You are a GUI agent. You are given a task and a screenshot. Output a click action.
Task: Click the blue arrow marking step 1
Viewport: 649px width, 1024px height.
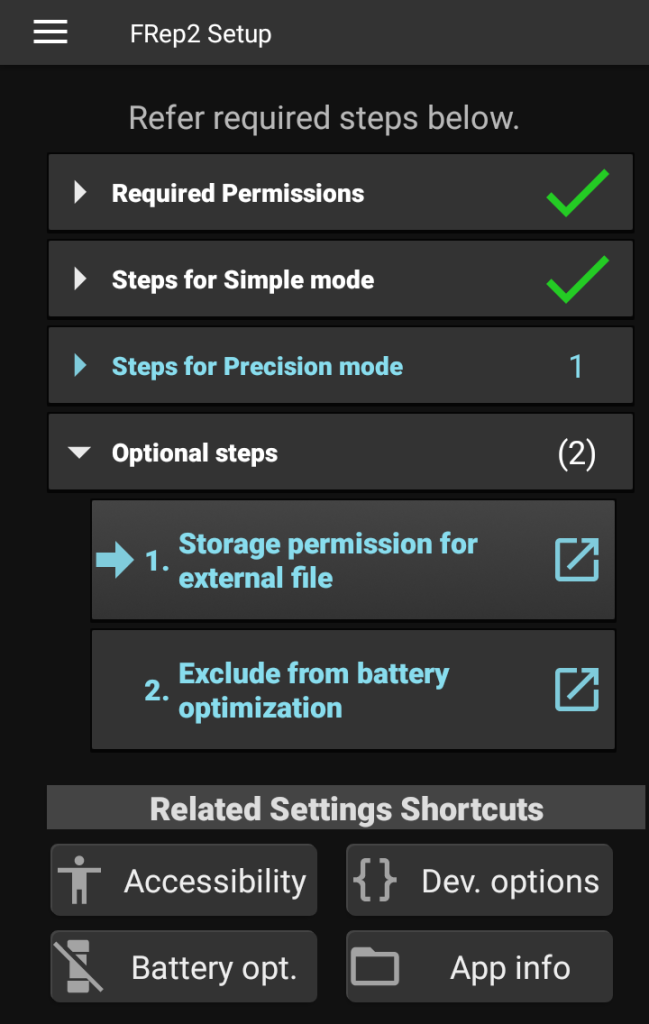point(113,560)
